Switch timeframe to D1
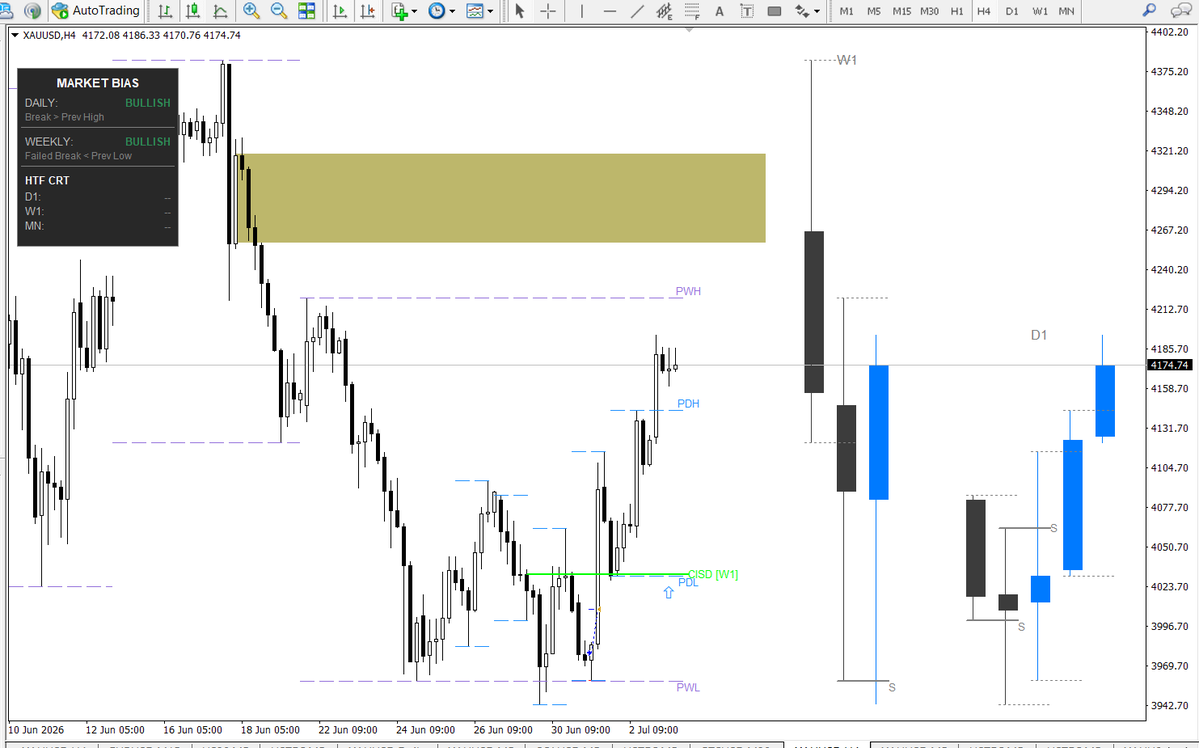Image resolution: width=1199 pixels, height=748 pixels. click(1012, 11)
